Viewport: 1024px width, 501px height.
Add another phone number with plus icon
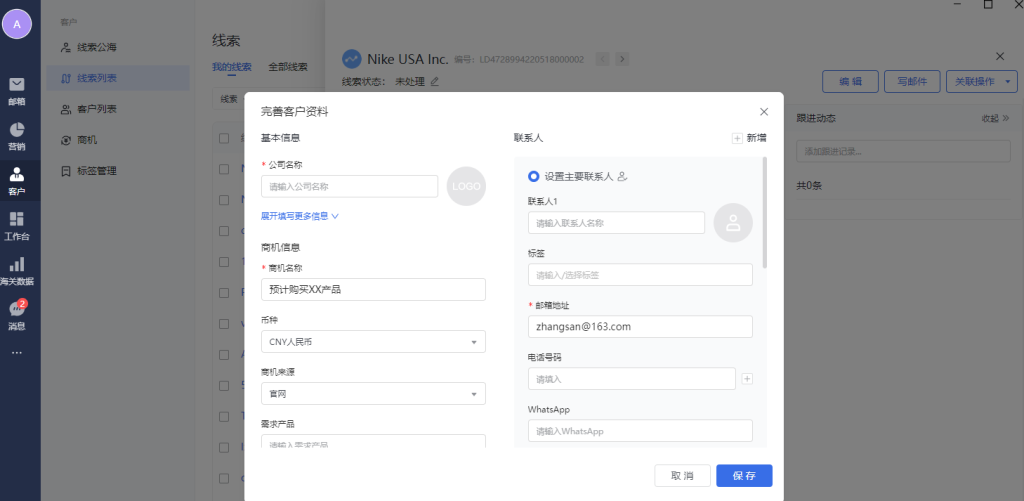pyautogui.click(x=746, y=379)
